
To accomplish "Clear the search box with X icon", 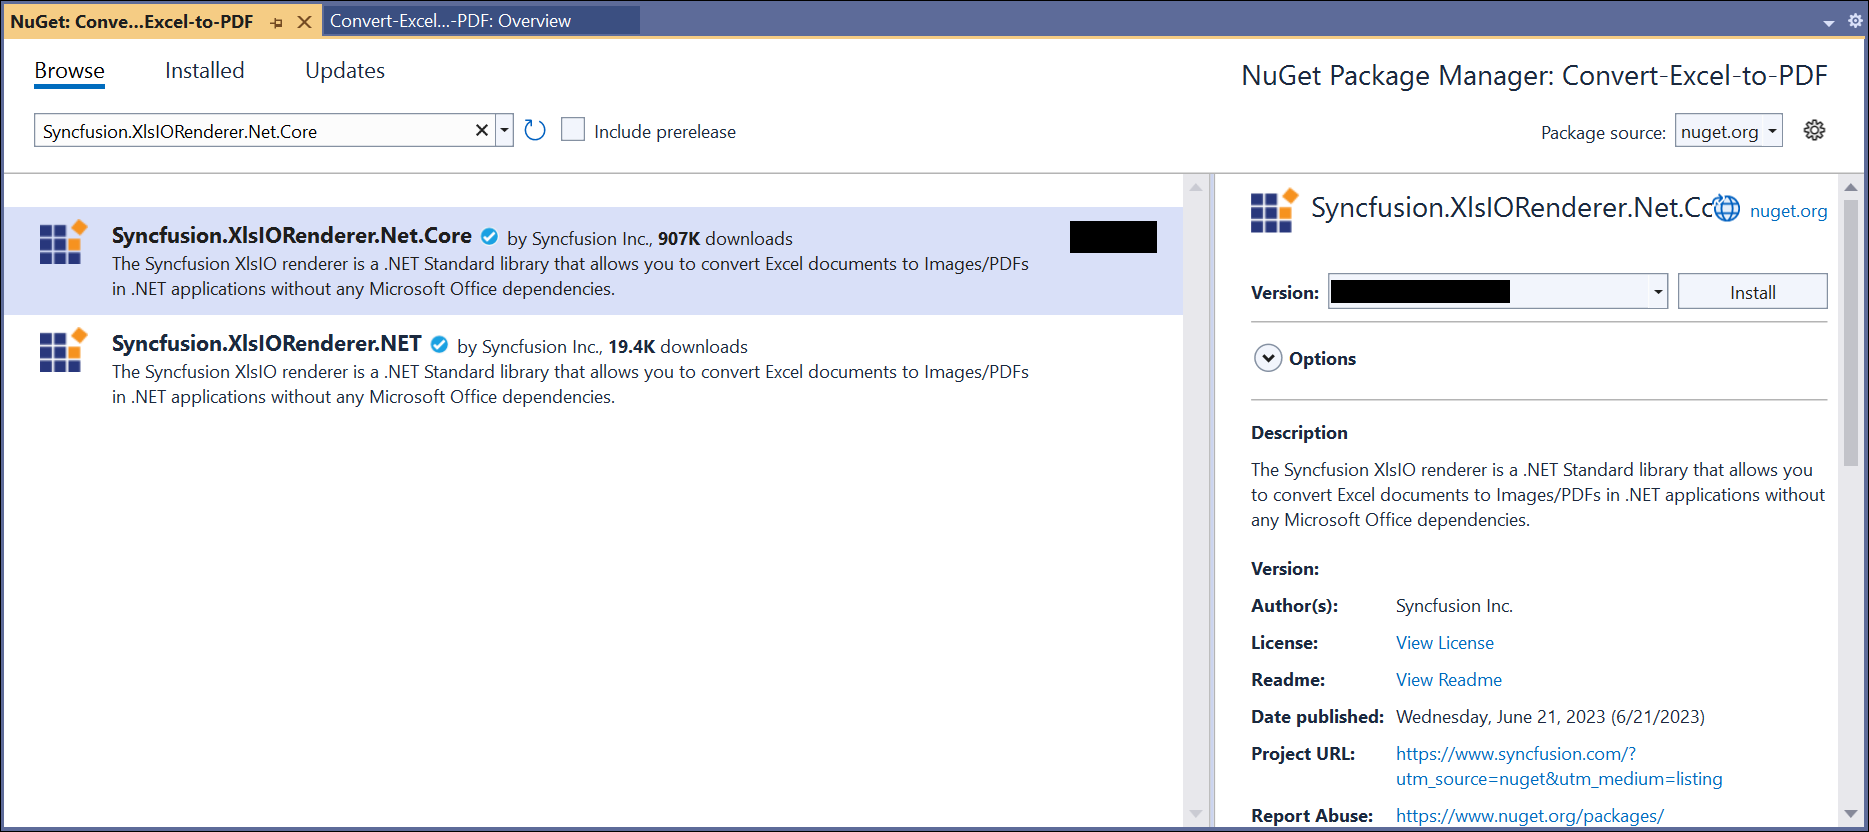I will (x=481, y=131).
